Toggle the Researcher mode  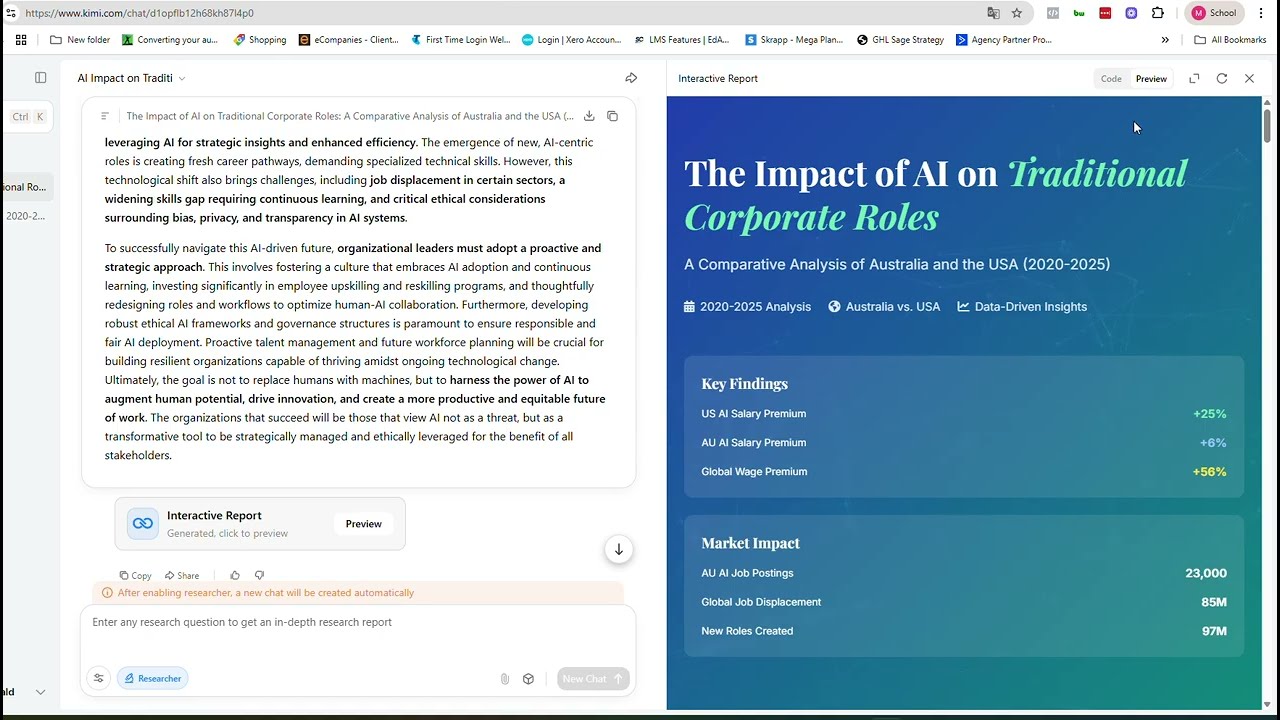pyautogui.click(x=153, y=678)
